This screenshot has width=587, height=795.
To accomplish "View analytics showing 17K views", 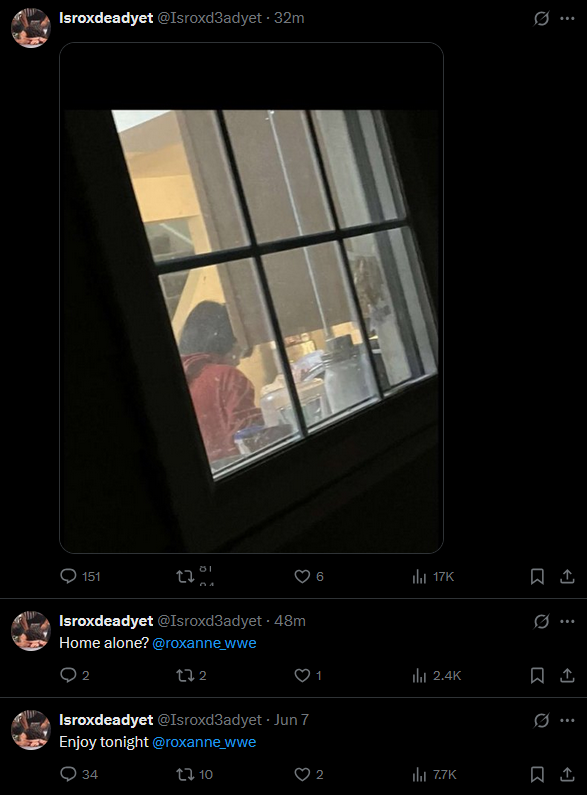I will pos(433,576).
